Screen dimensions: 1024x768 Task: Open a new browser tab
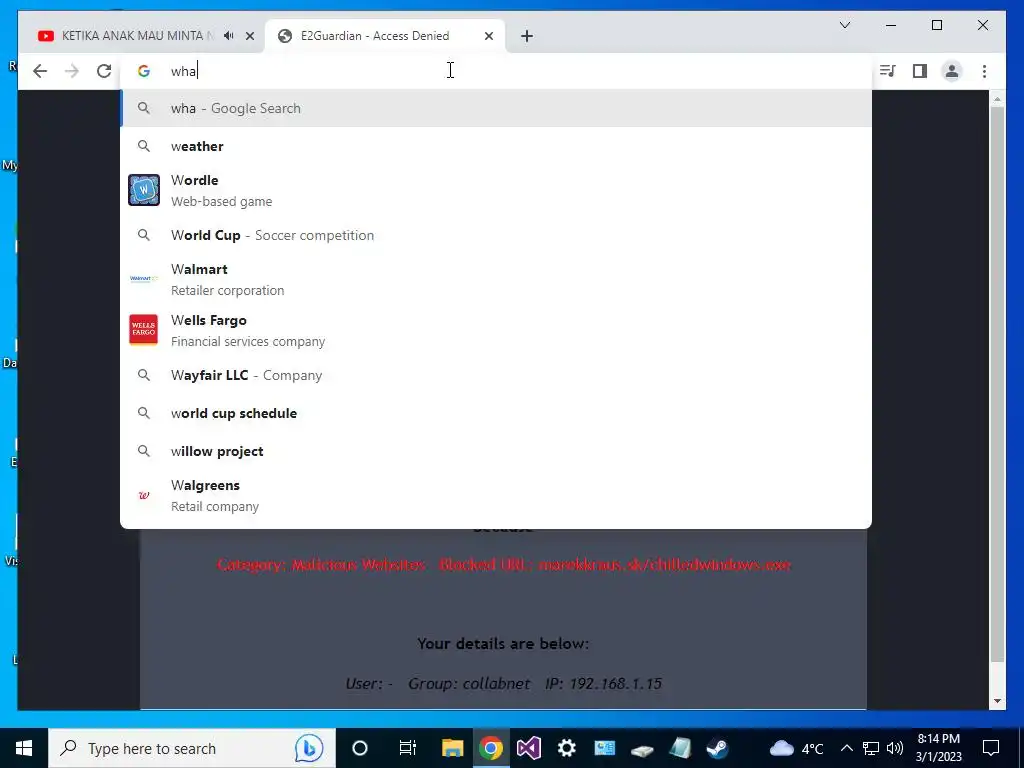527,36
